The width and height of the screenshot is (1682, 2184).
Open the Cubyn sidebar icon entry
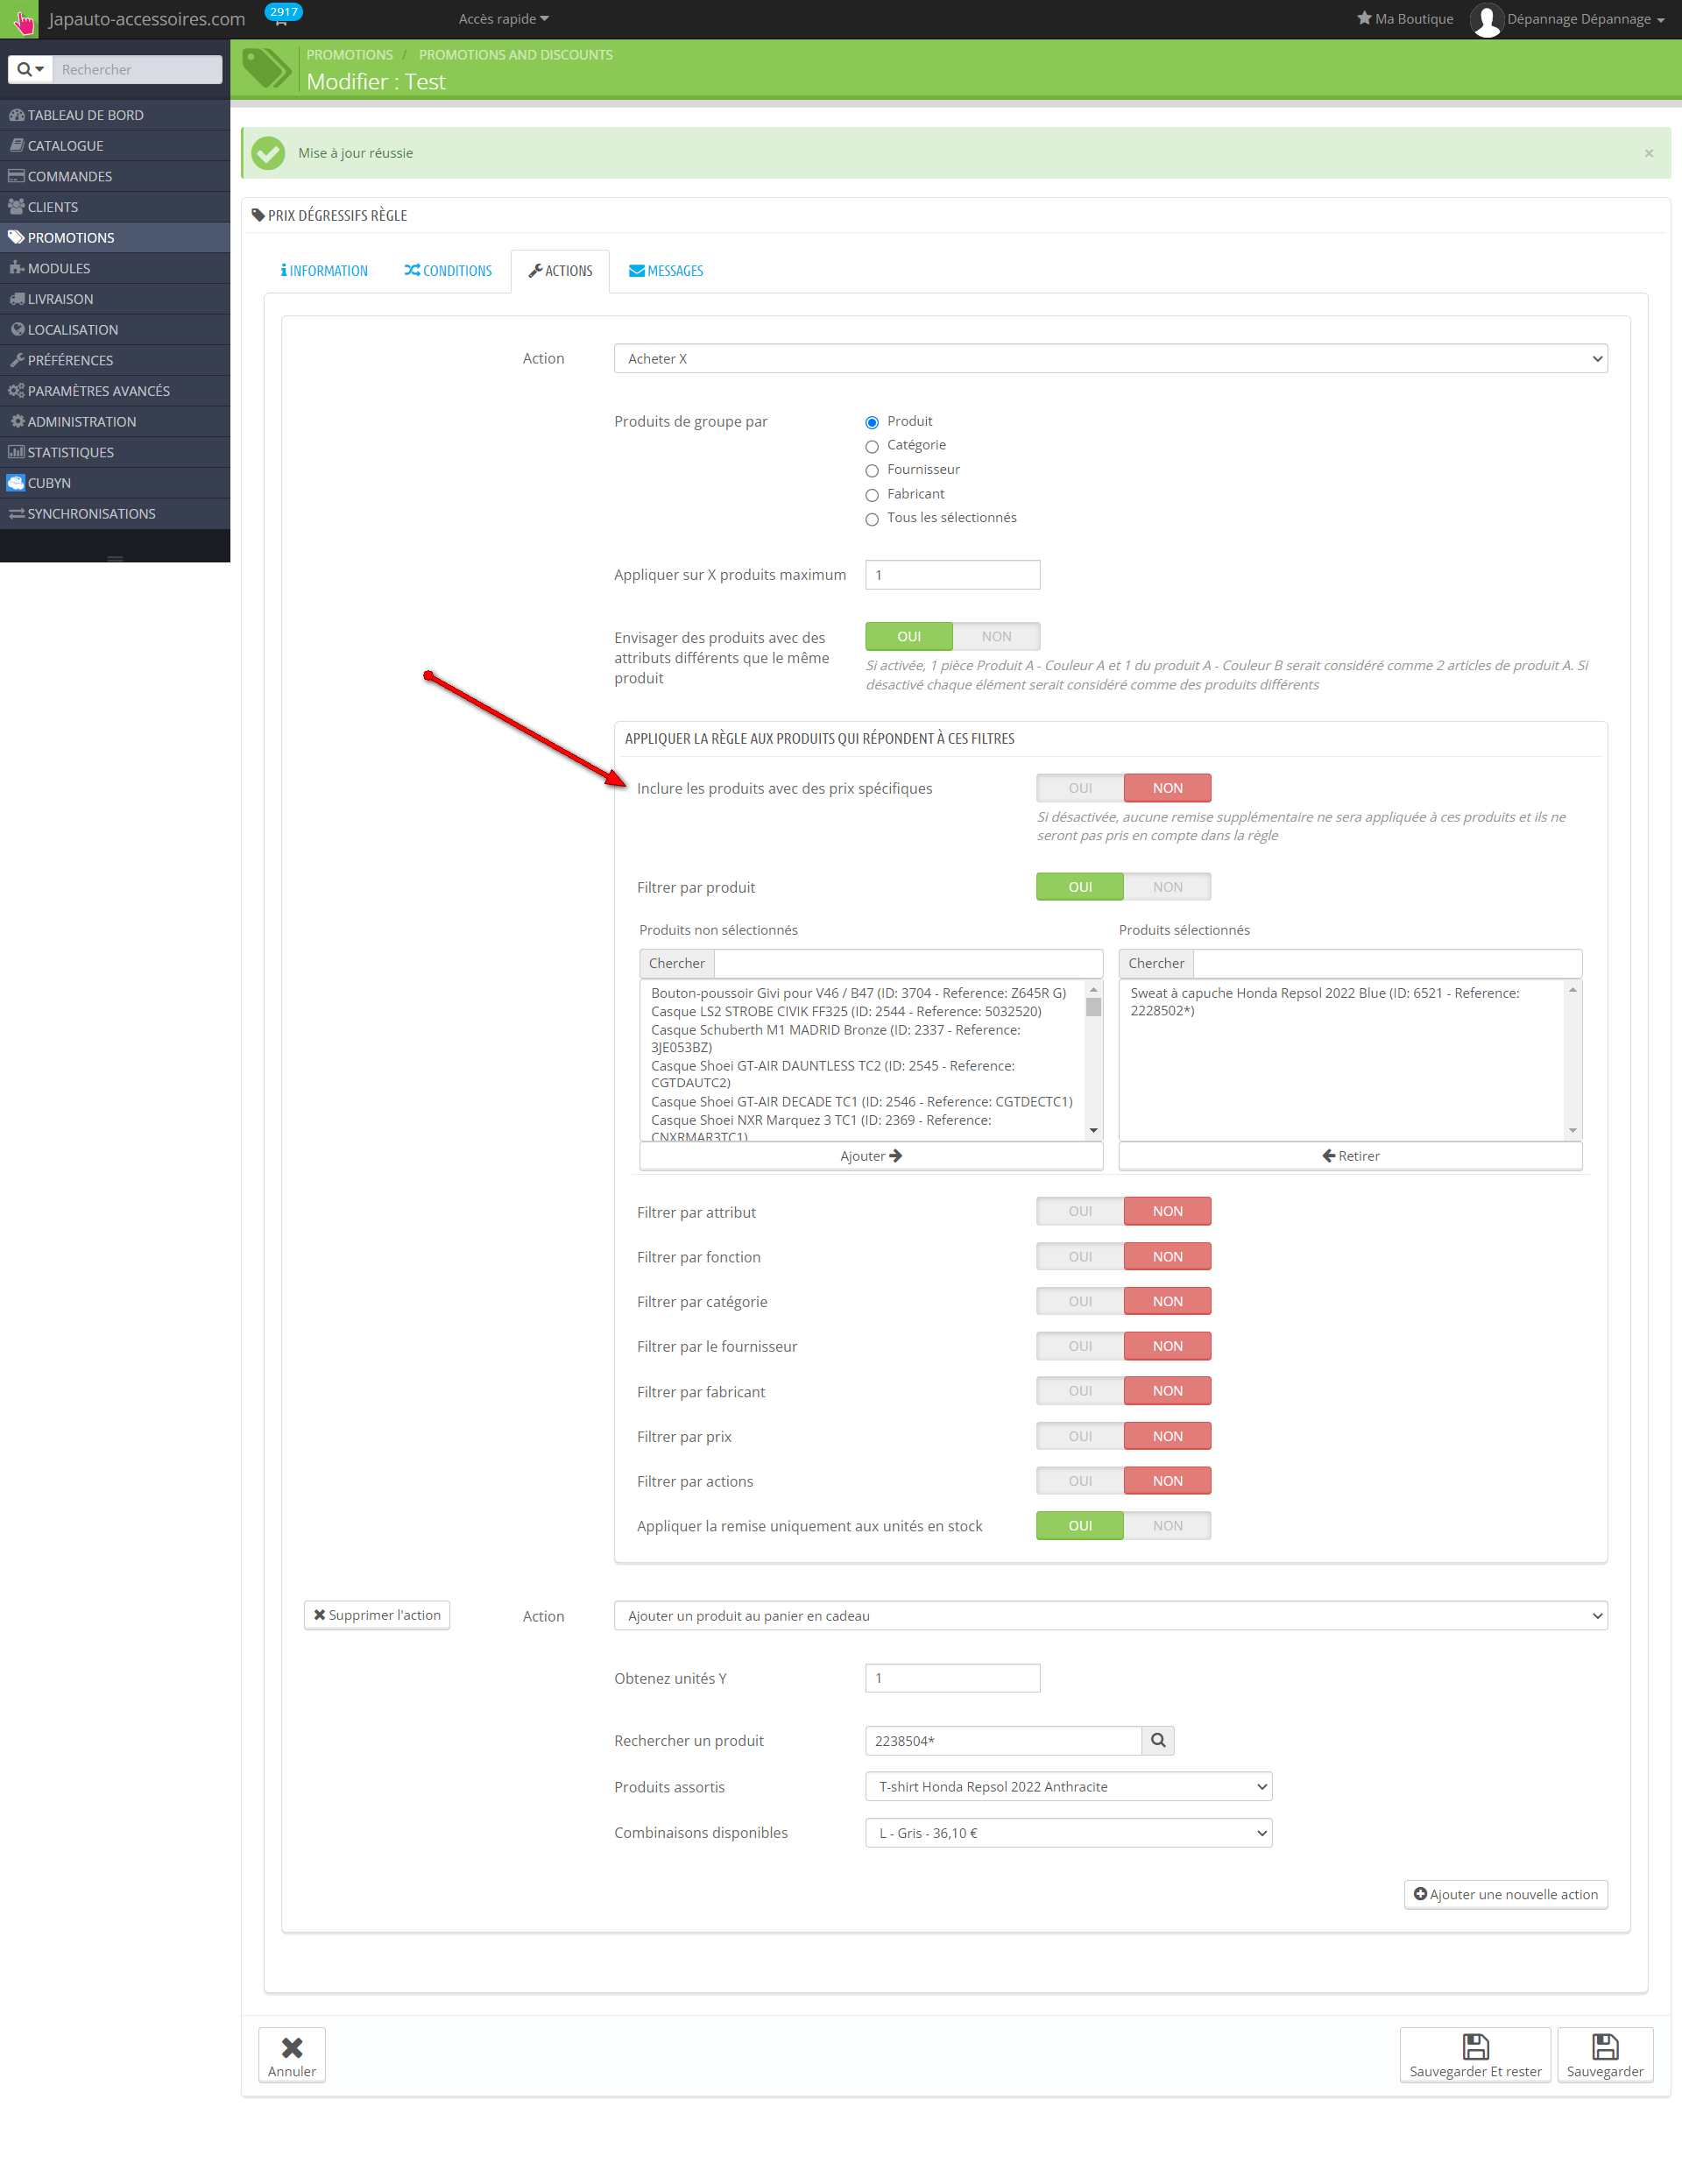(16, 483)
